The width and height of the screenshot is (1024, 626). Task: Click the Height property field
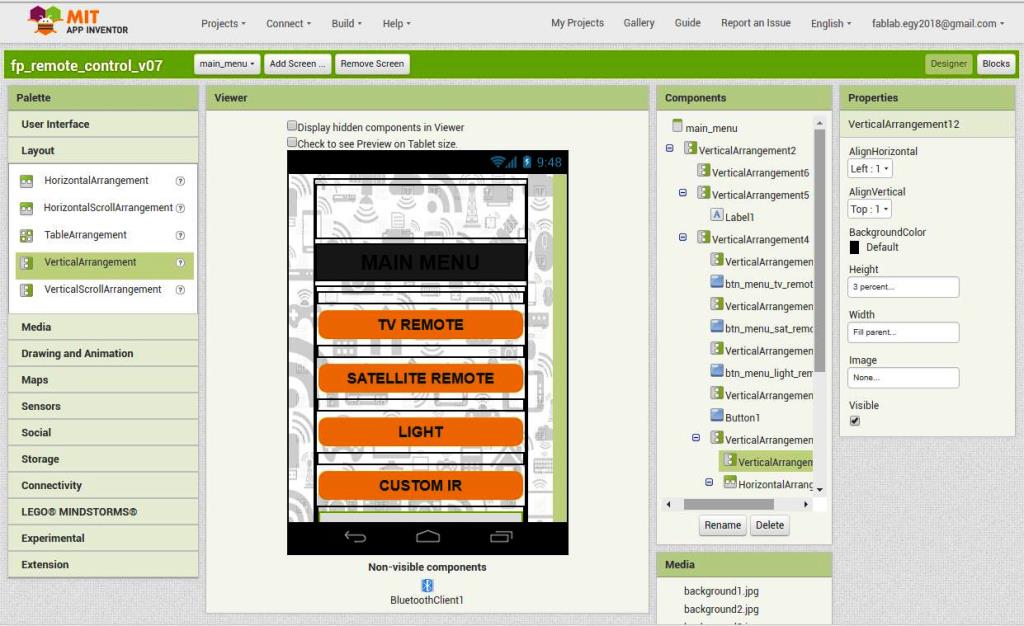(x=904, y=287)
